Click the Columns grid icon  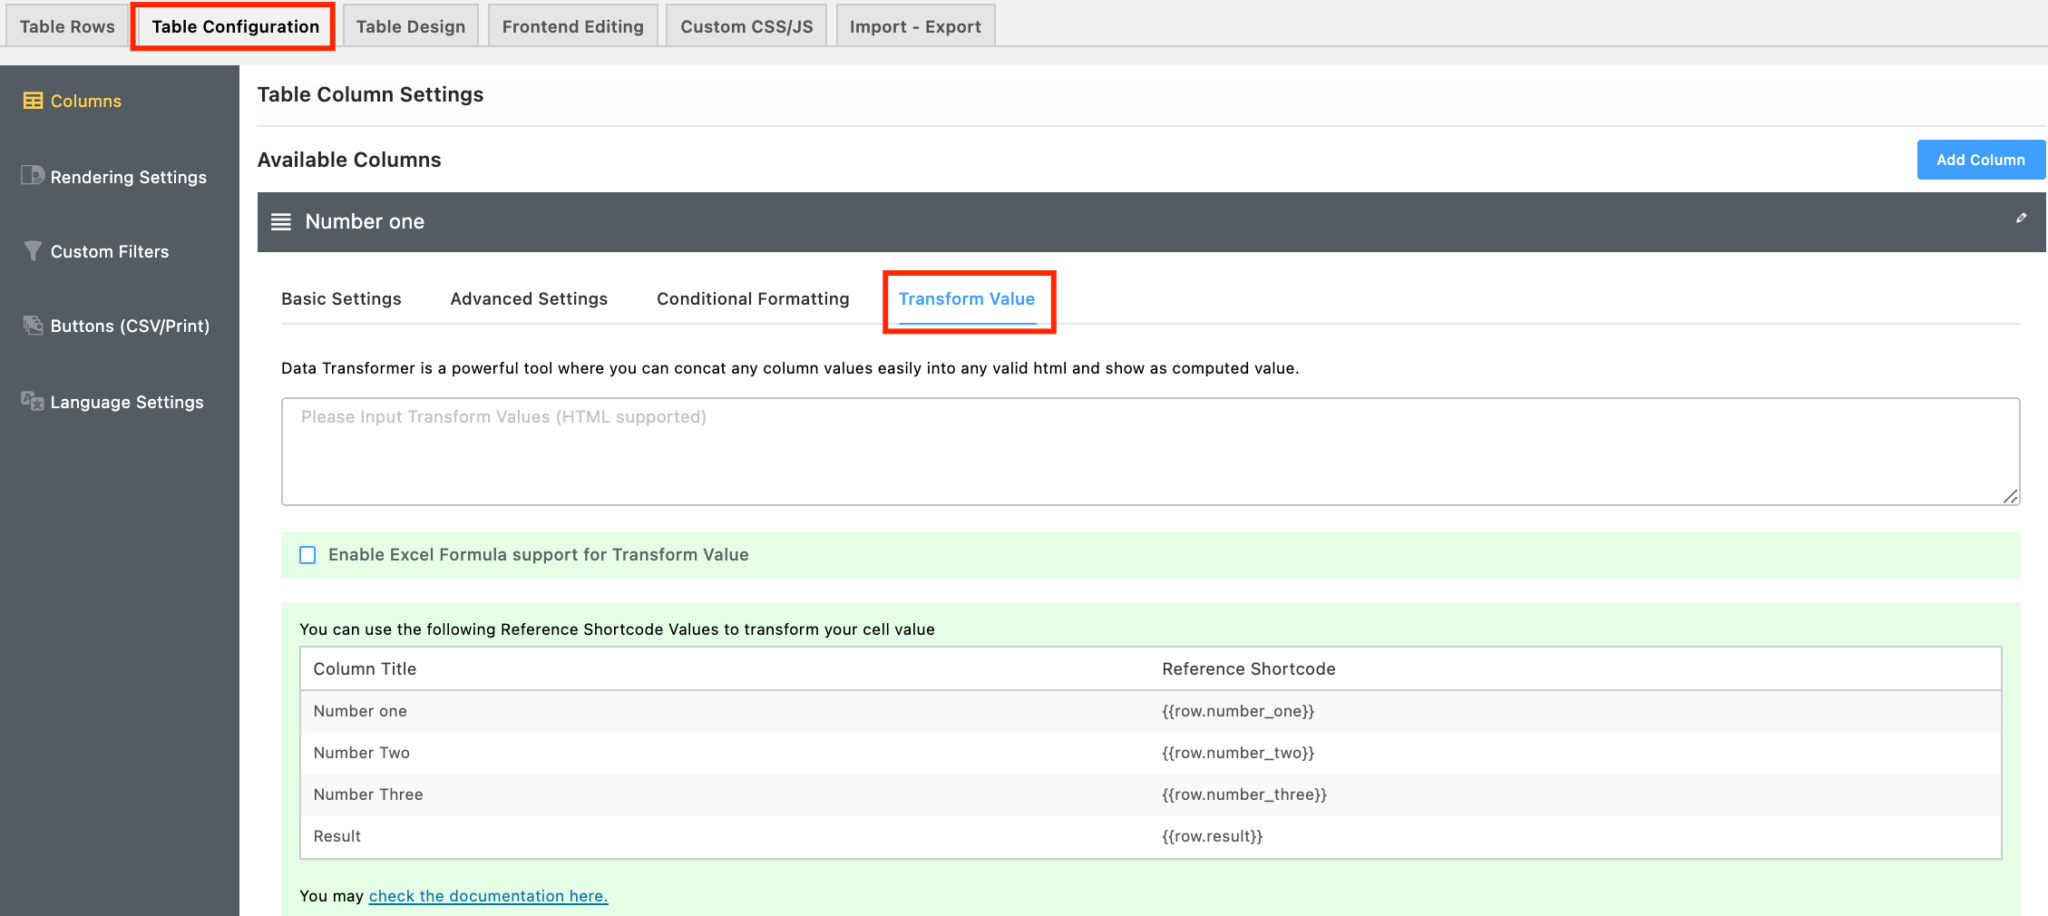click(32, 100)
